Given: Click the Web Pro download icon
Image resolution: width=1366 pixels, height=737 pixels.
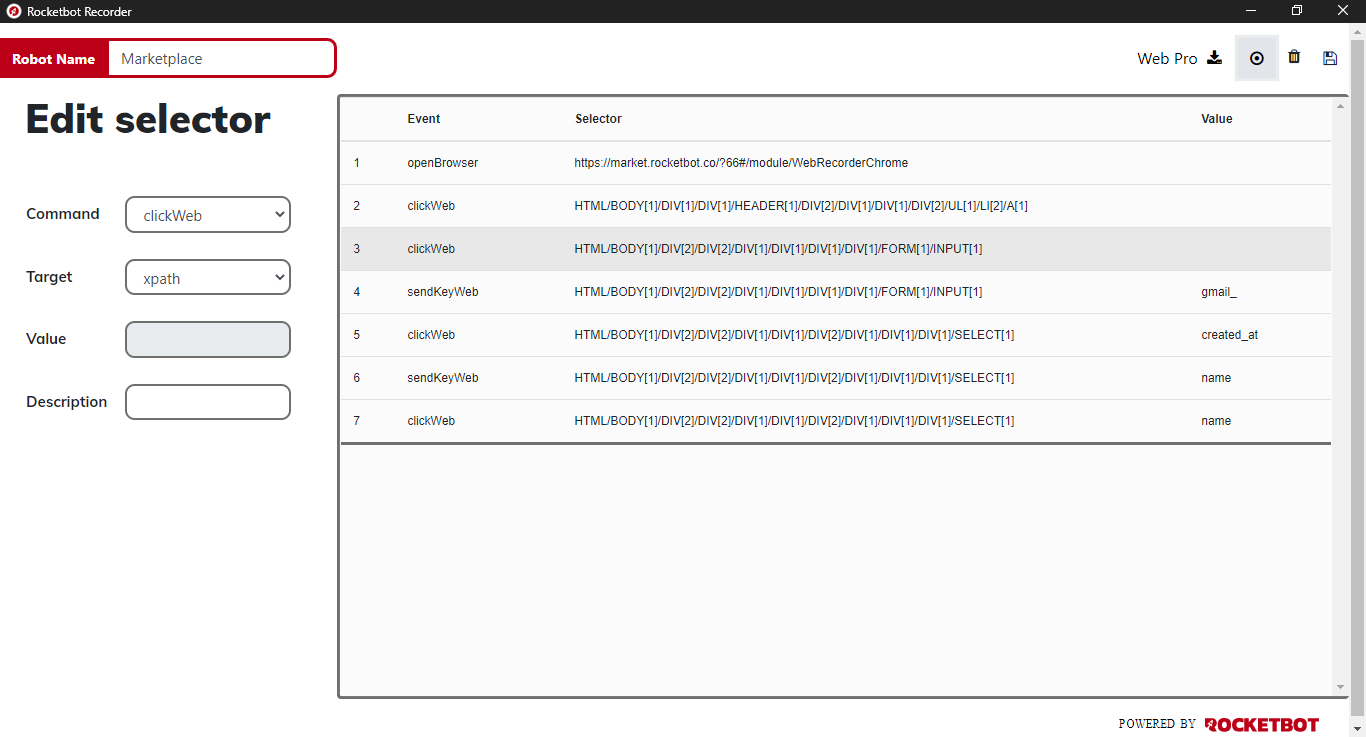Looking at the screenshot, I should pyautogui.click(x=1214, y=58).
